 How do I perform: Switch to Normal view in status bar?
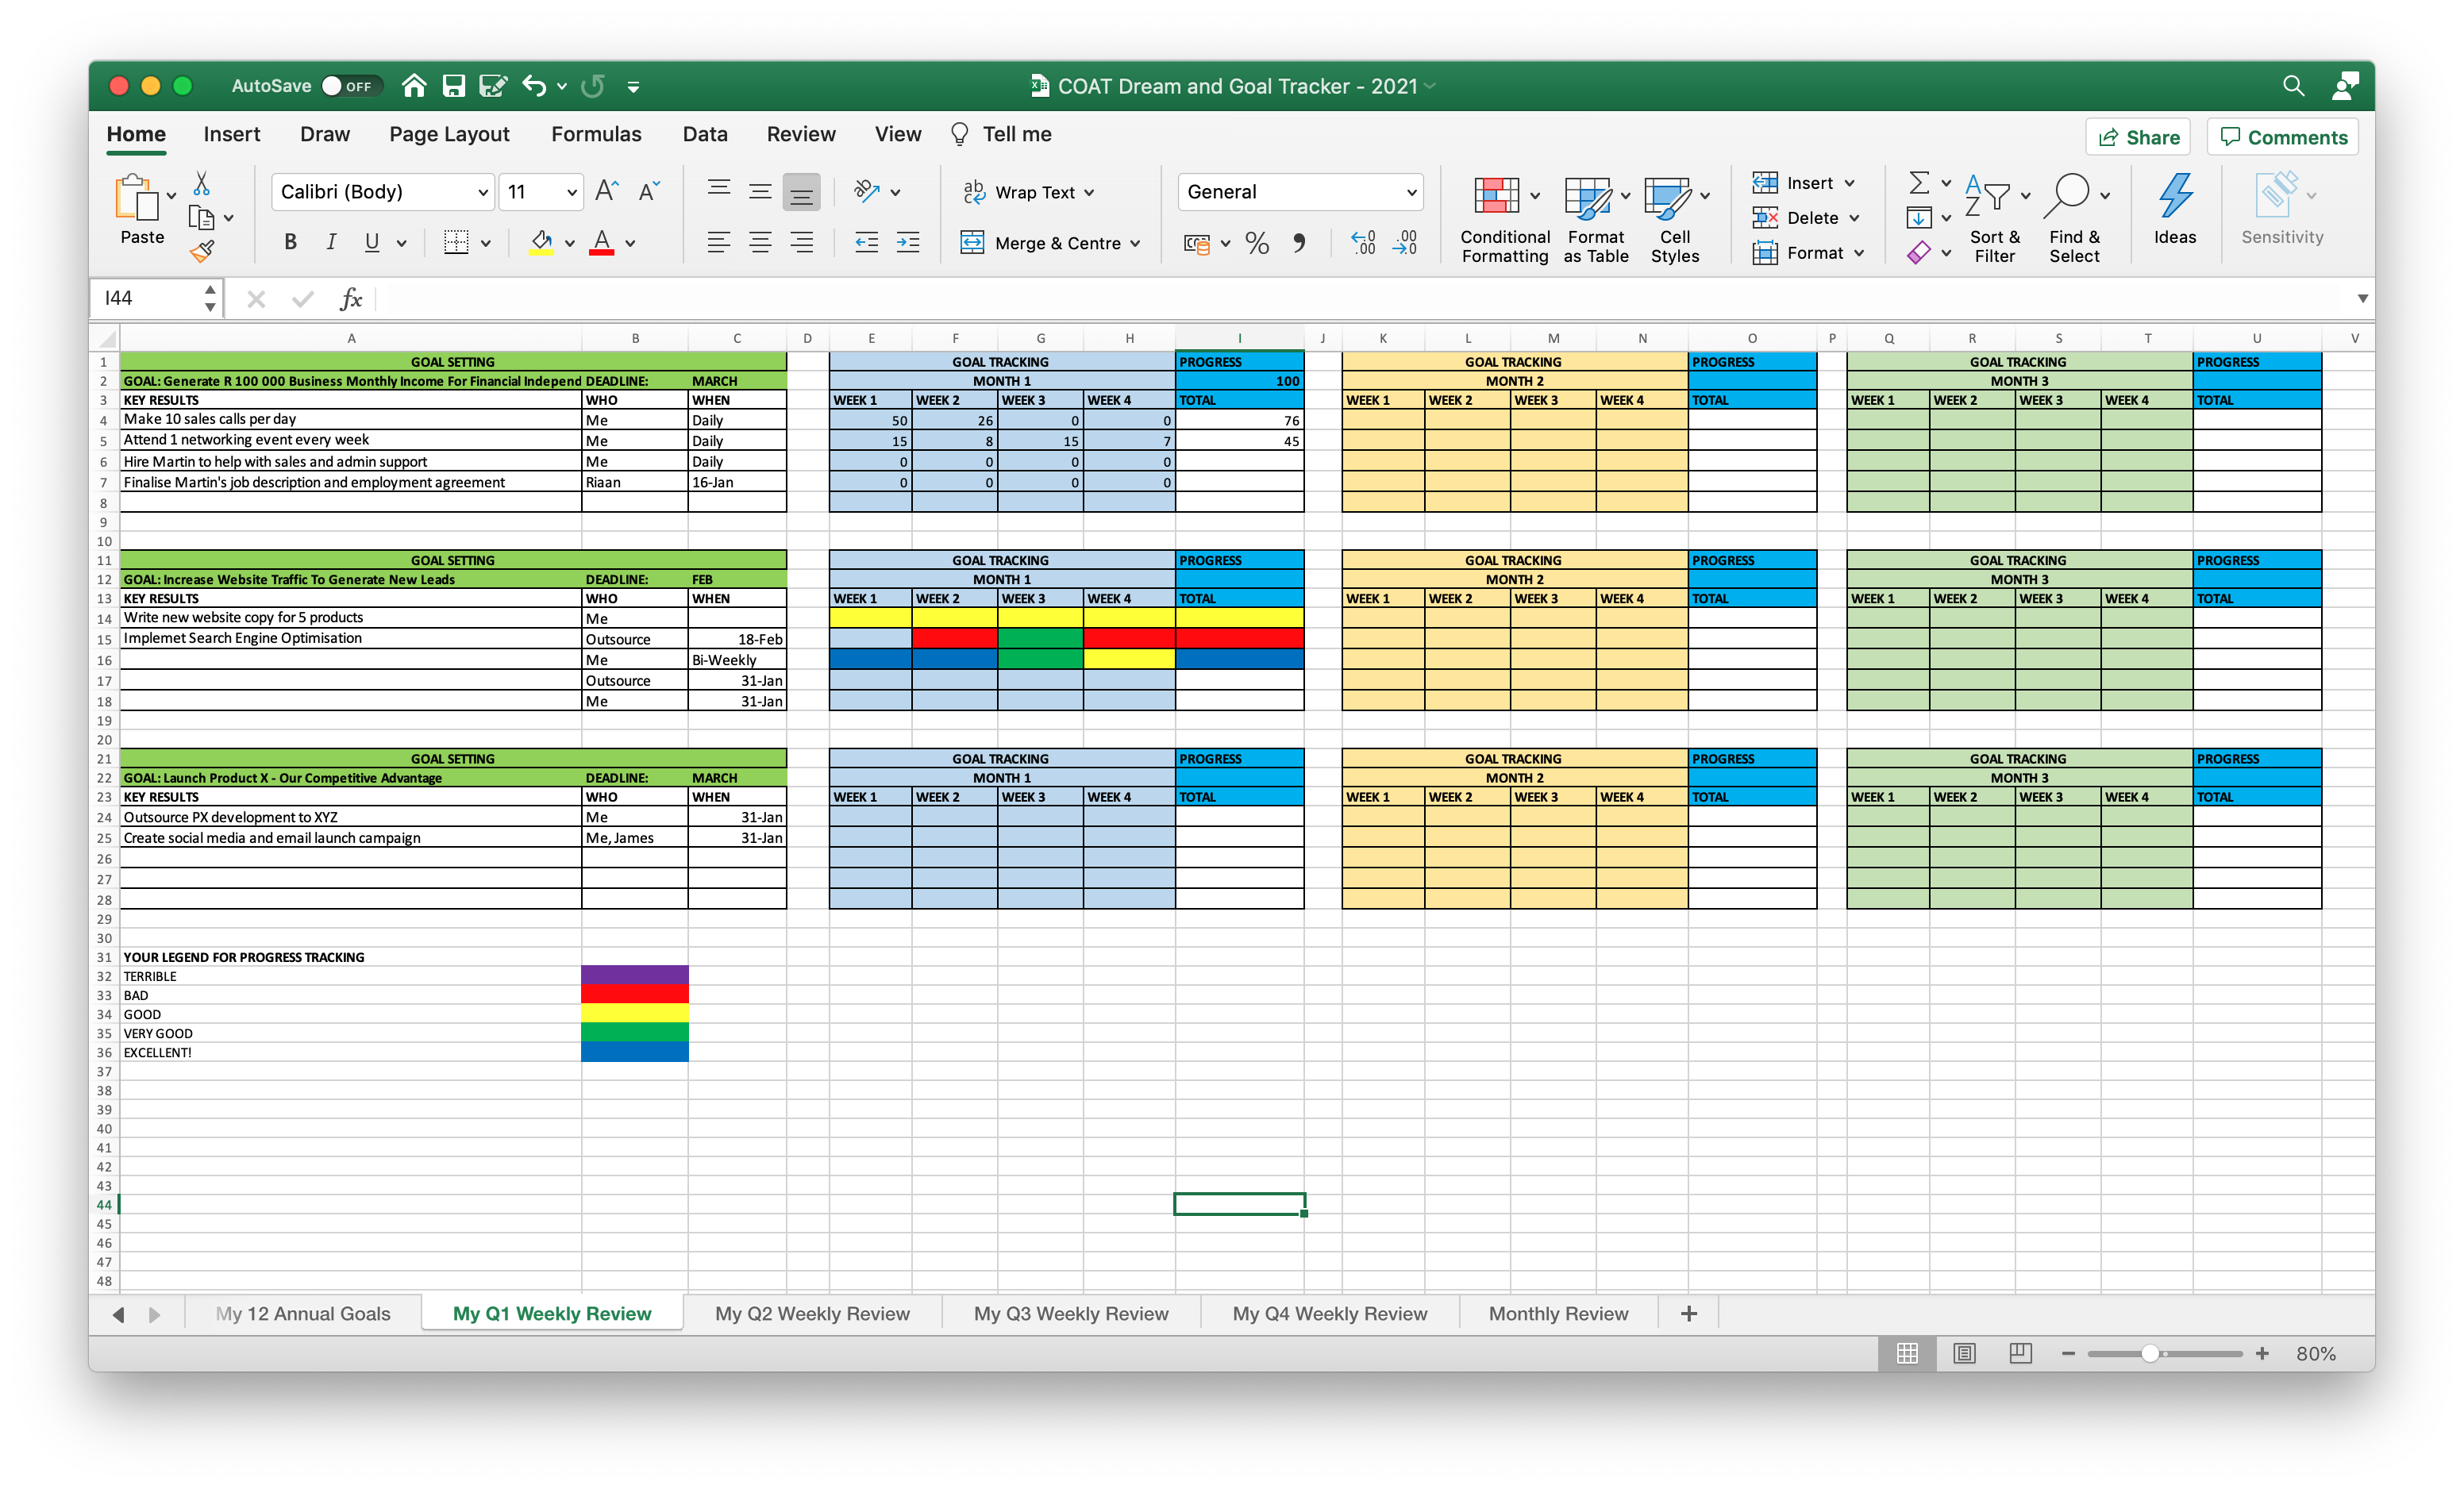tap(1907, 1353)
